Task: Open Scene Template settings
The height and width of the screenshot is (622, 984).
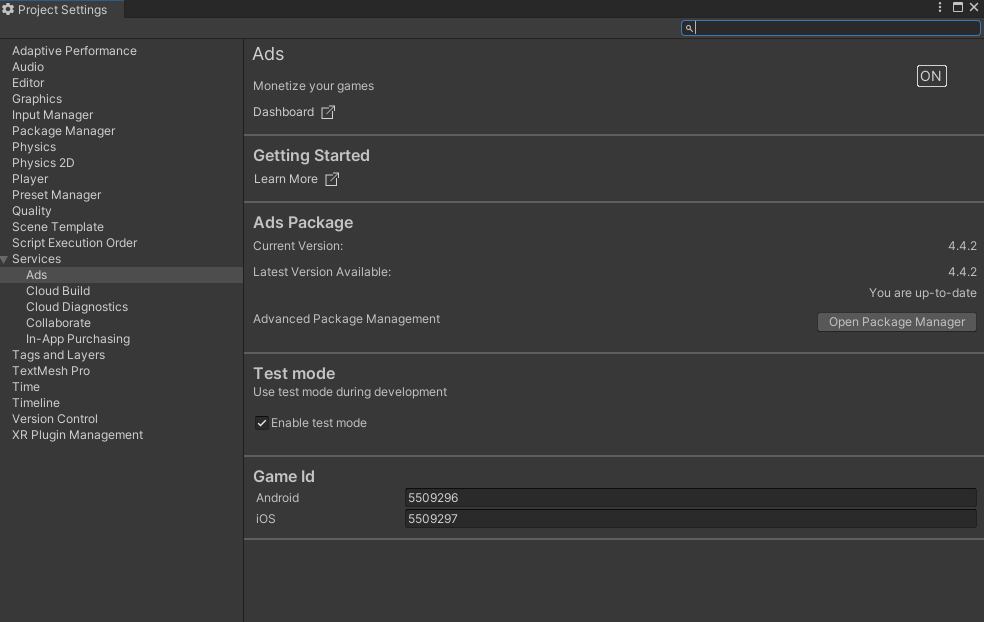Action: 58,227
